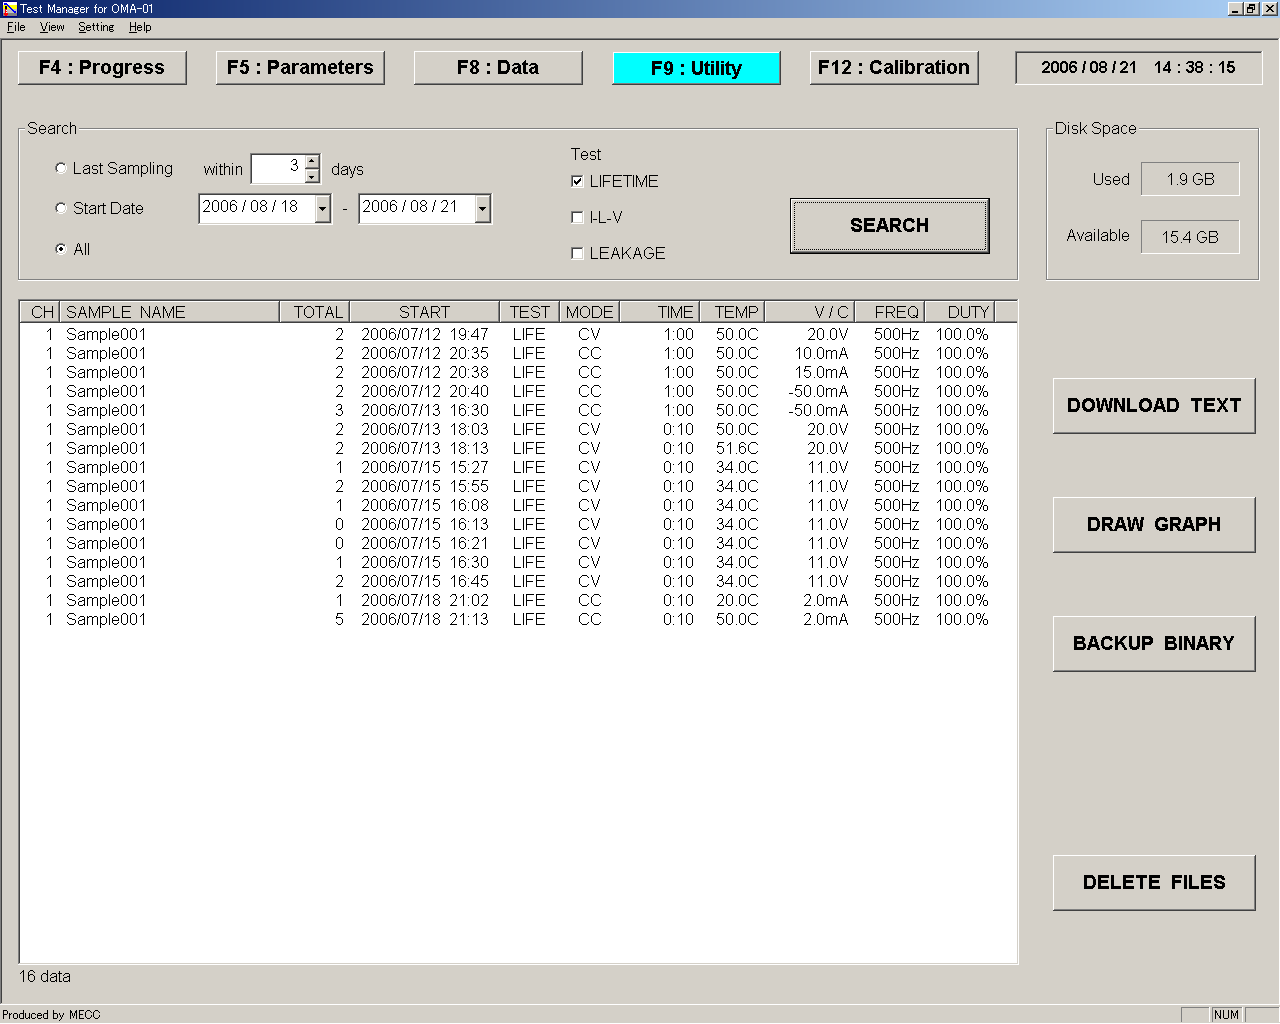
Task: Click the DELETE FILES button
Action: (1154, 883)
